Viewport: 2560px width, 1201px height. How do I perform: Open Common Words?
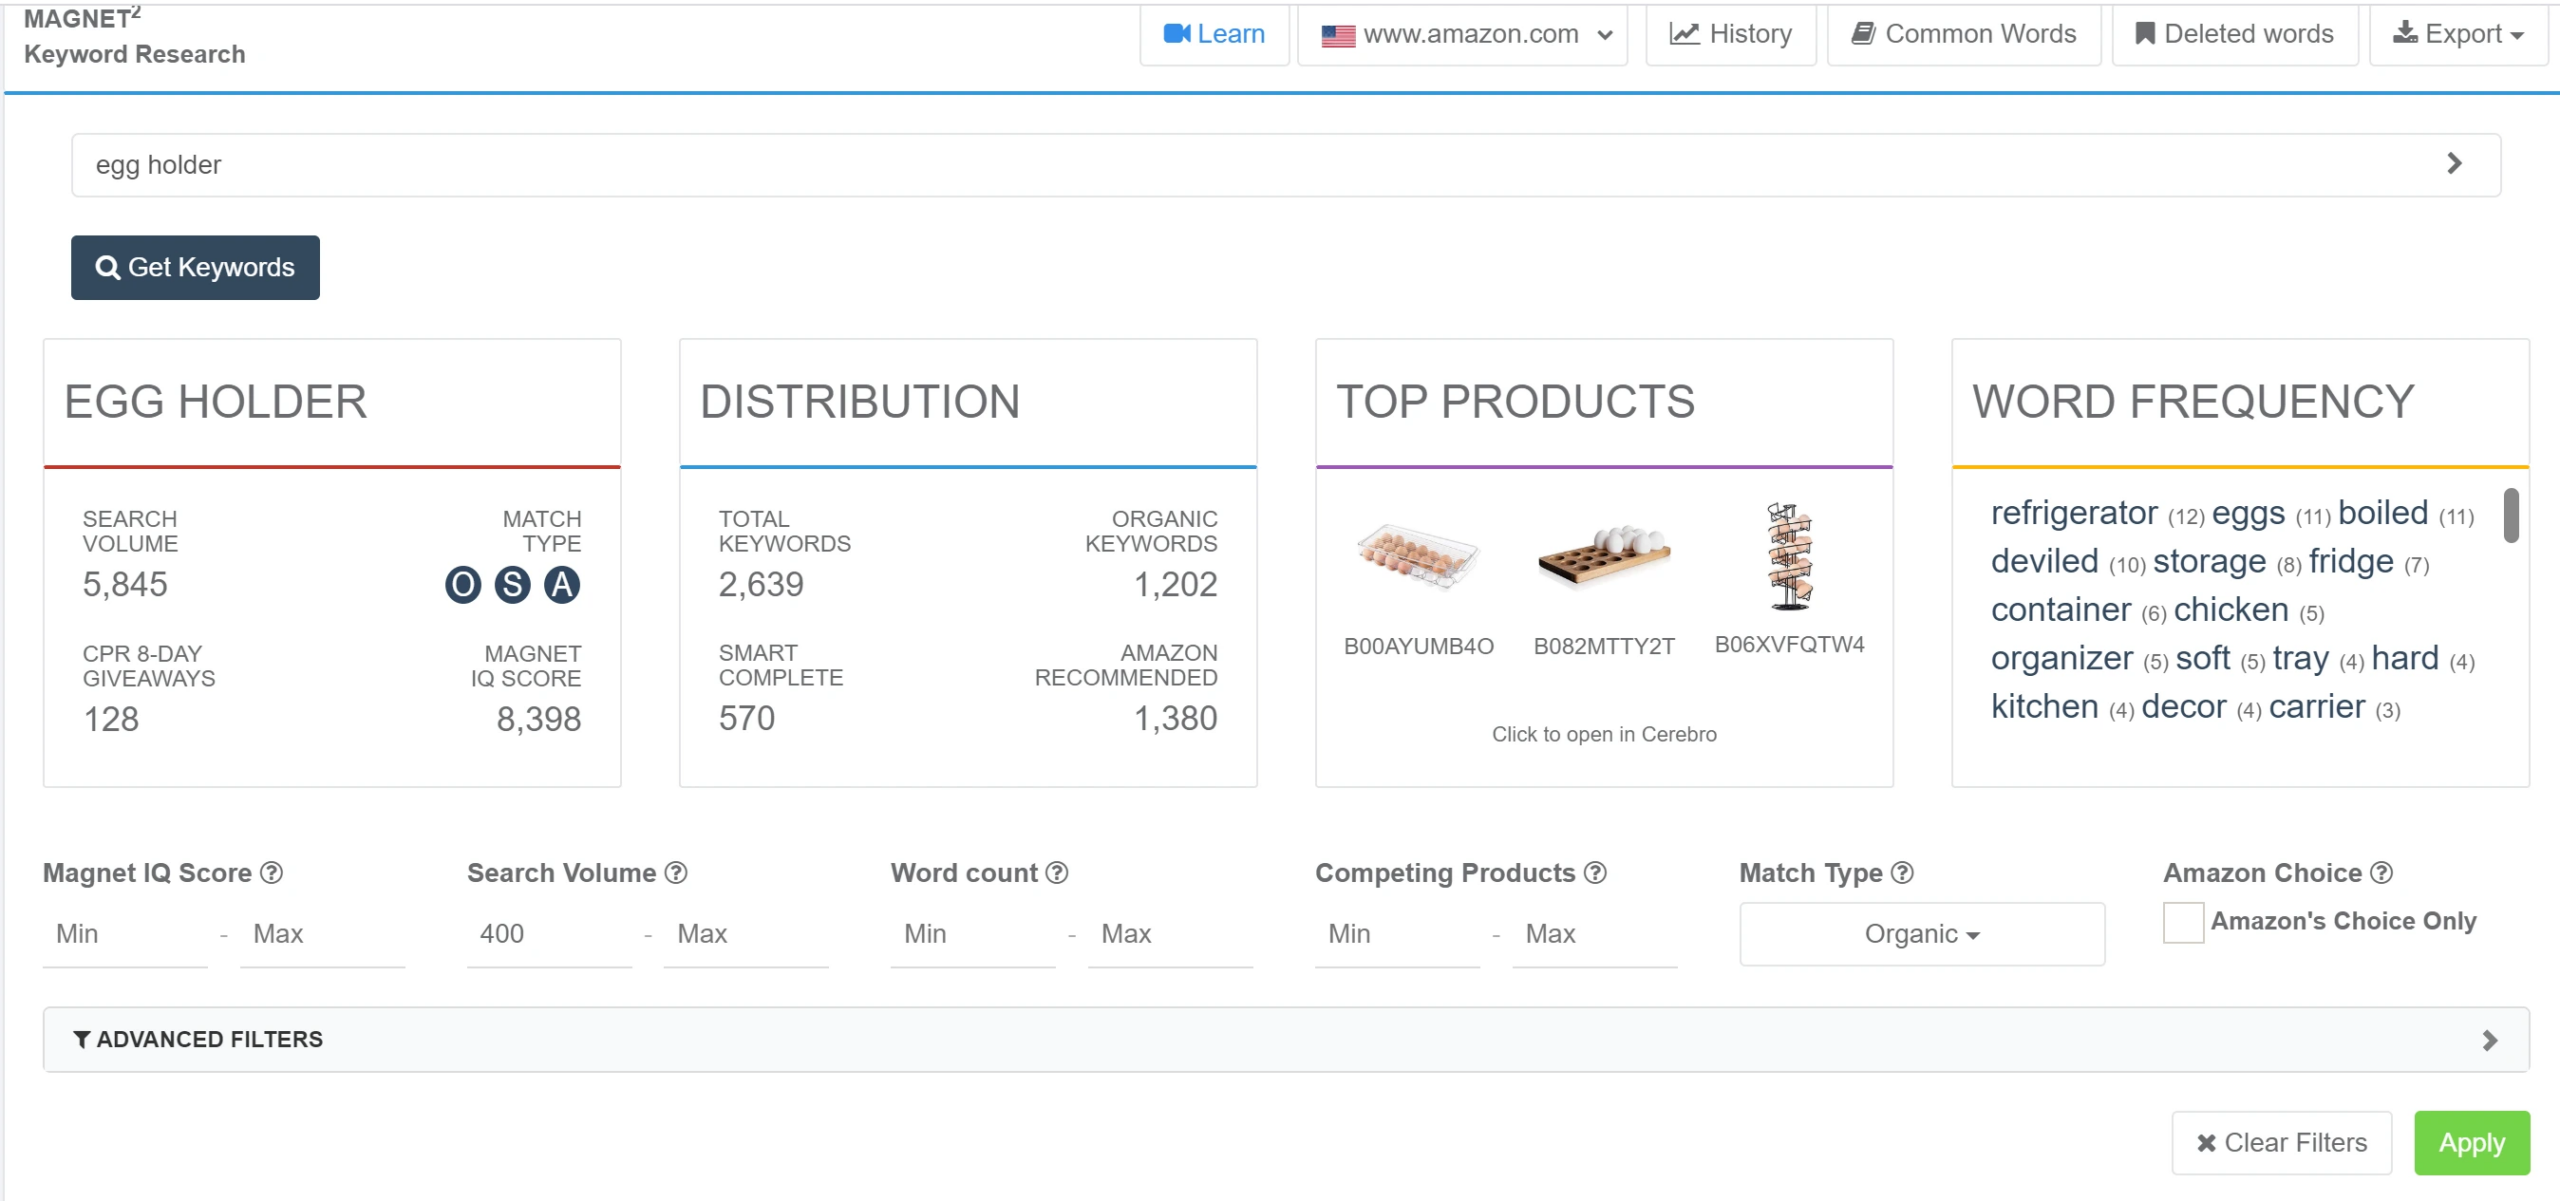(x=1964, y=34)
